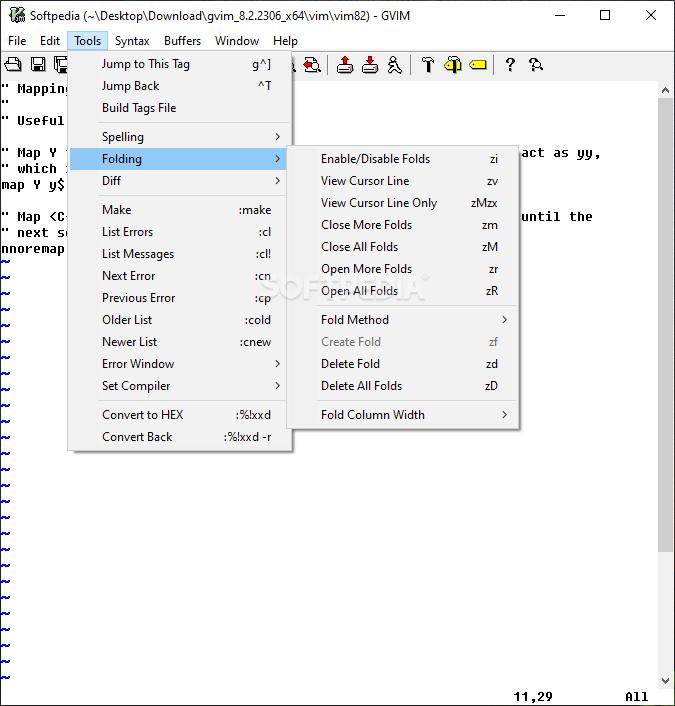The width and height of the screenshot is (675, 706).
Task: Choose Convert Back
Action: (179, 437)
